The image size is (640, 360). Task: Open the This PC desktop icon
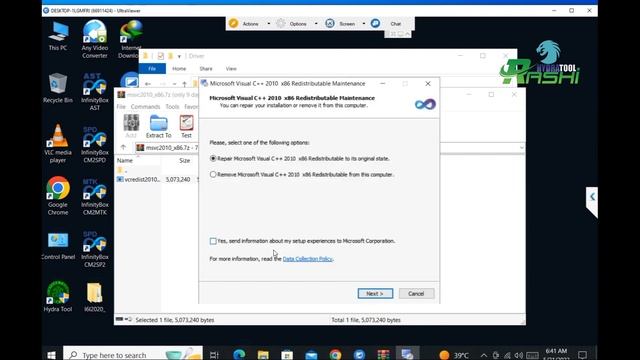pos(58,36)
